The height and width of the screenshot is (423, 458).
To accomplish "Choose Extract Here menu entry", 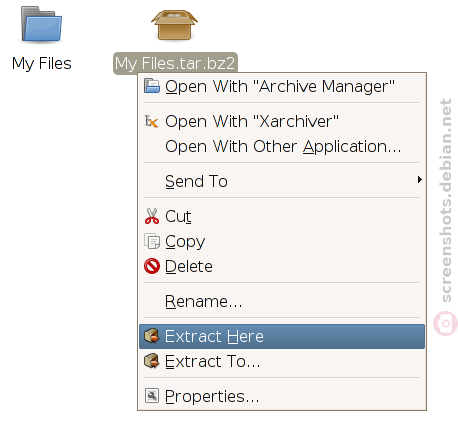I will (282, 336).
